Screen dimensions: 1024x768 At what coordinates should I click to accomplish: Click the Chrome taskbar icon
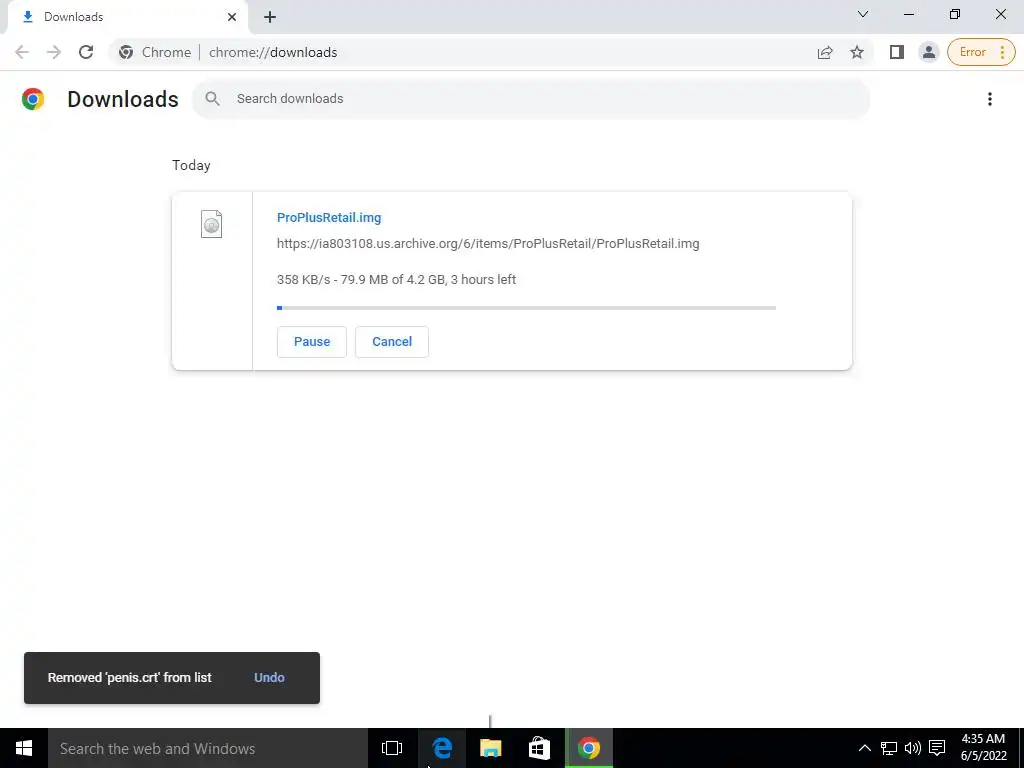pos(588,748)
